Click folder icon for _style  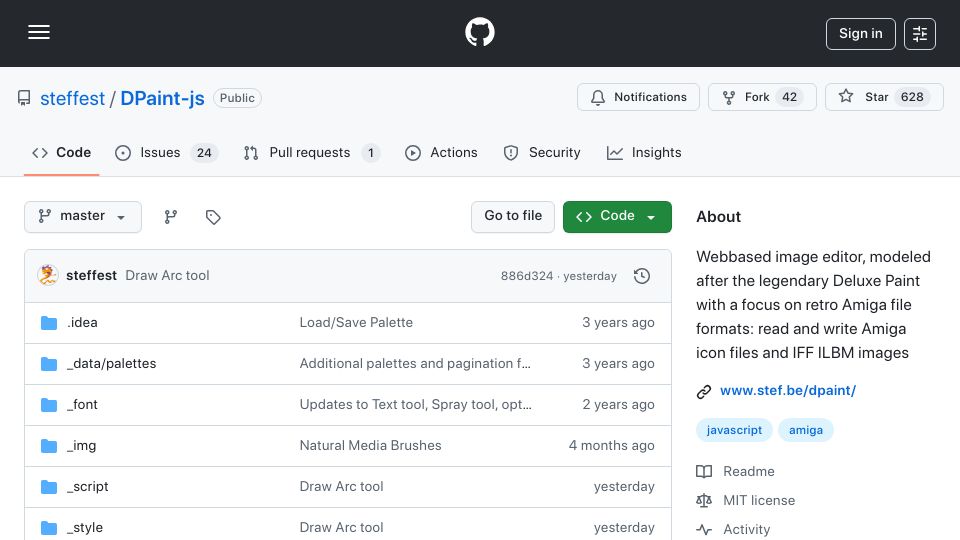click(49, 528)
